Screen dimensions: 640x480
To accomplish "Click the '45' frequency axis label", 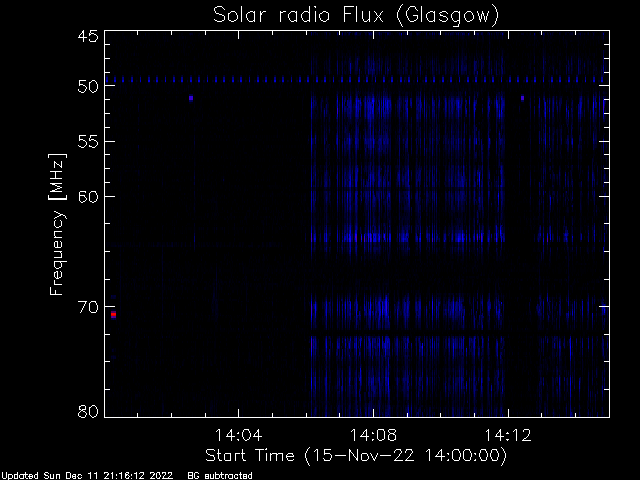I will (x=88, y=36).
